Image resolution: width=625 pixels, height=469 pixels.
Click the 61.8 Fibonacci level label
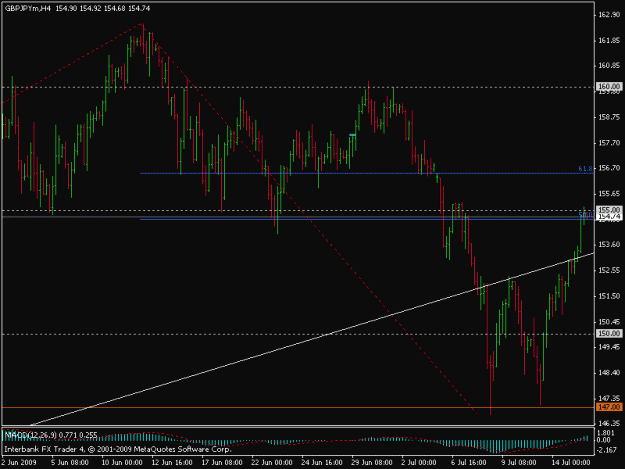586,169
